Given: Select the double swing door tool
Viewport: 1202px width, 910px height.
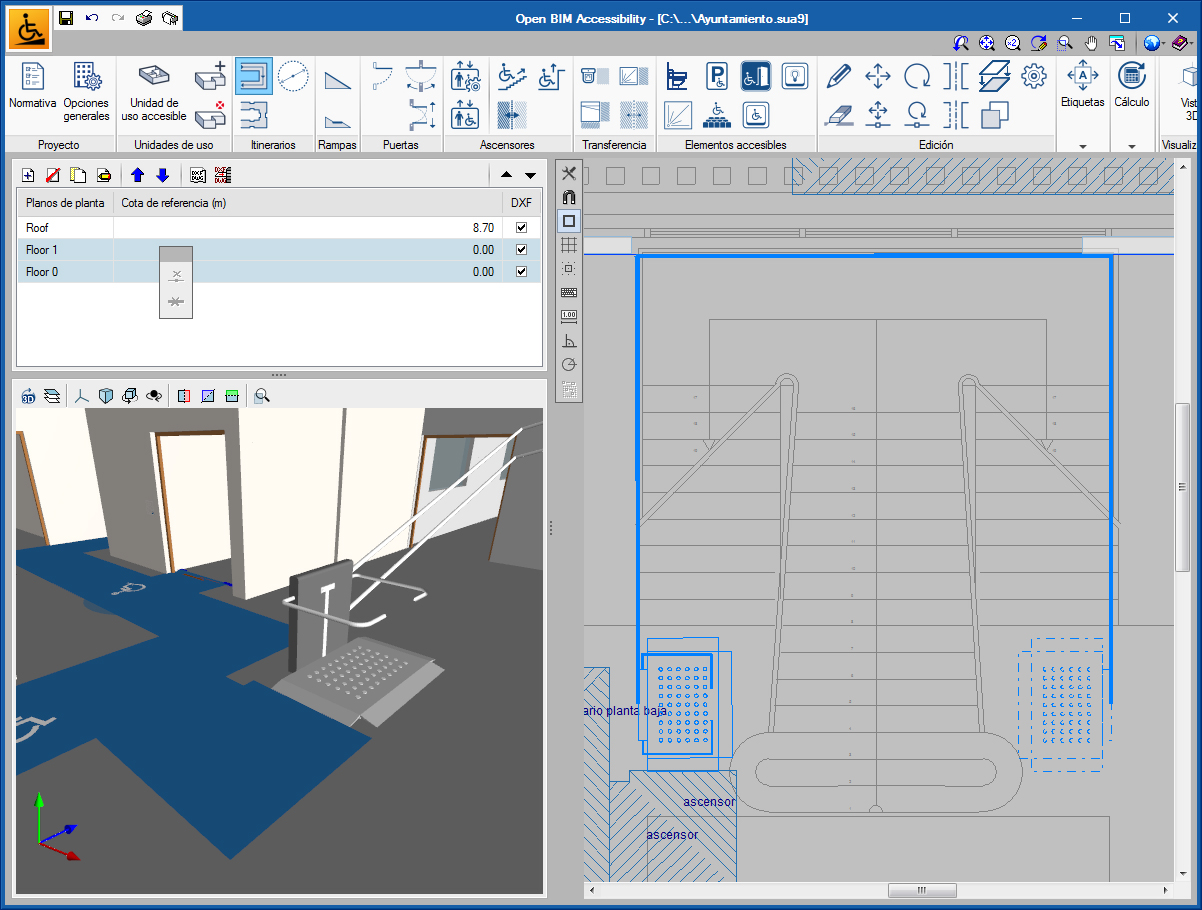Looking at the screenshot, I should coord(422,75).
